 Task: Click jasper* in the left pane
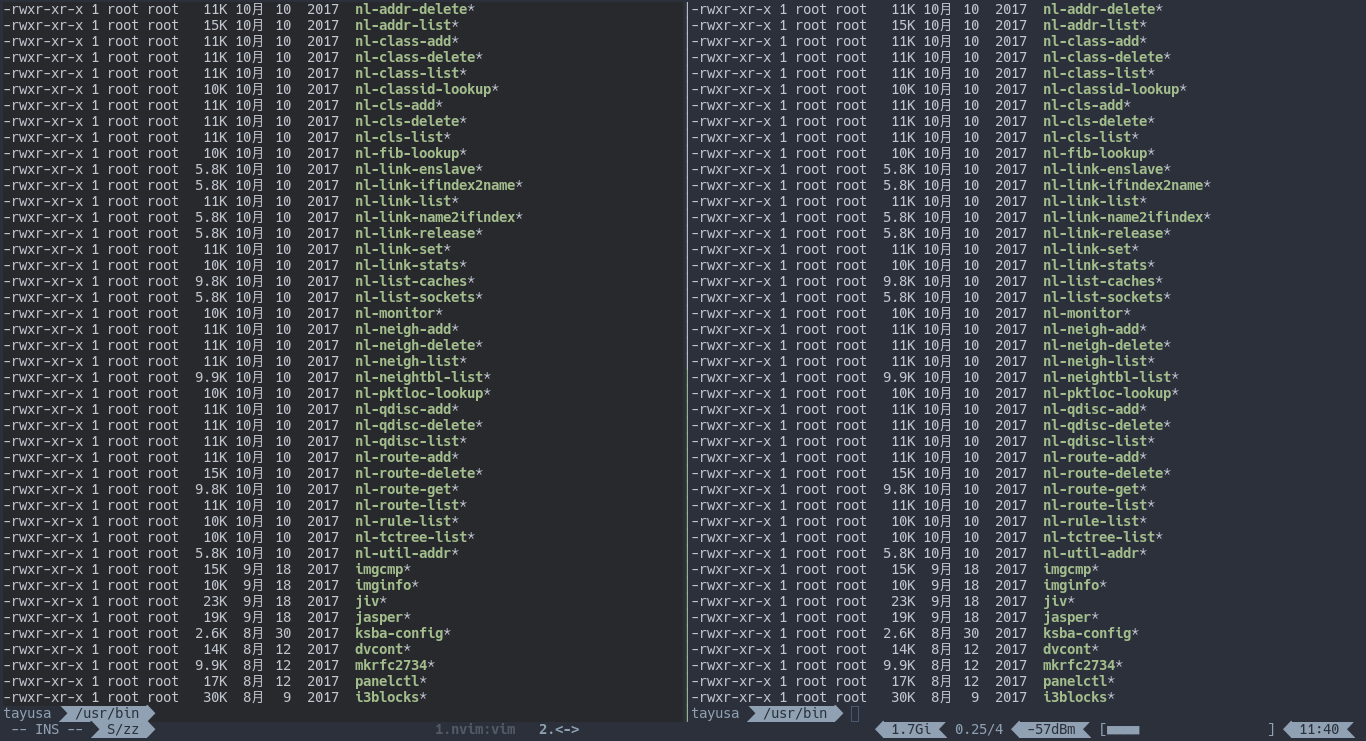pos(383,617)
